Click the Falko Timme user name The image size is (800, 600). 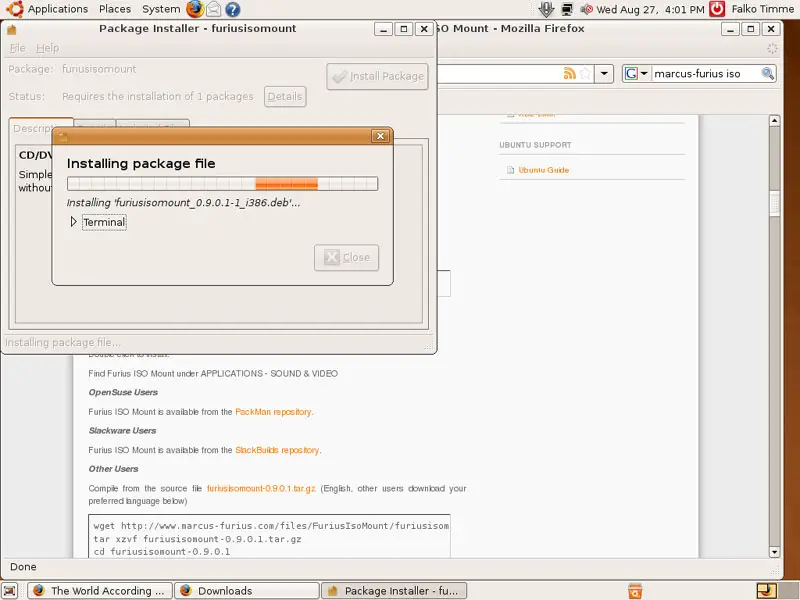tap(762, 9)
